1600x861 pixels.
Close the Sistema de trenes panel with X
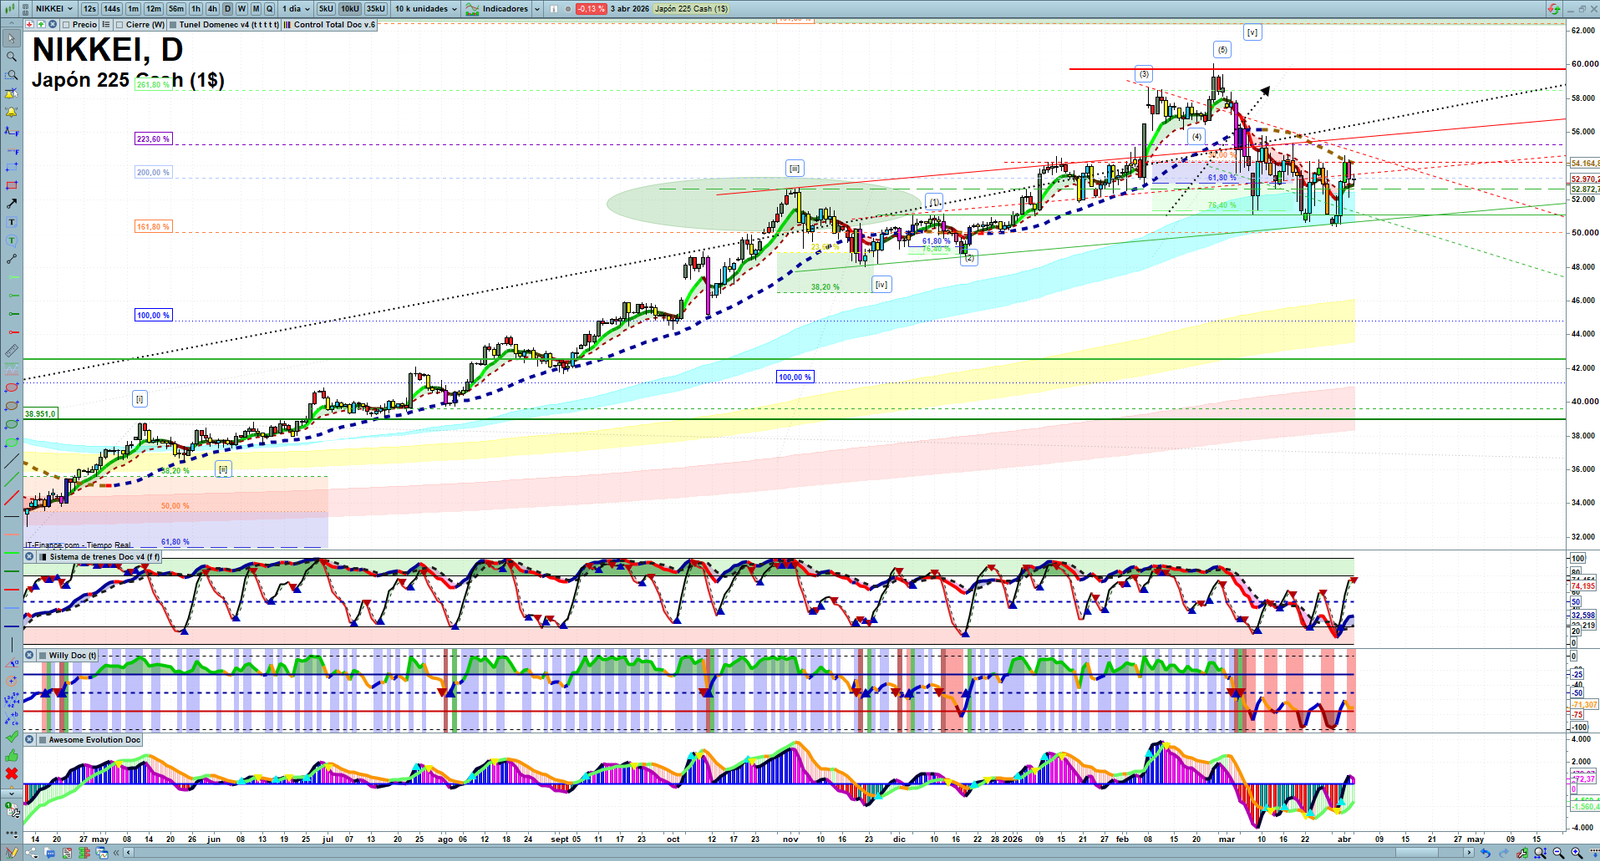[30, 557]
